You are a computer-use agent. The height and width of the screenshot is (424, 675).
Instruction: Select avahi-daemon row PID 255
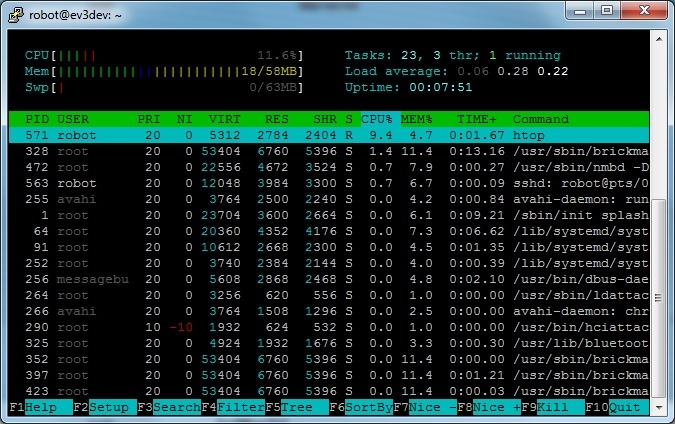click(x=329, y=199)
